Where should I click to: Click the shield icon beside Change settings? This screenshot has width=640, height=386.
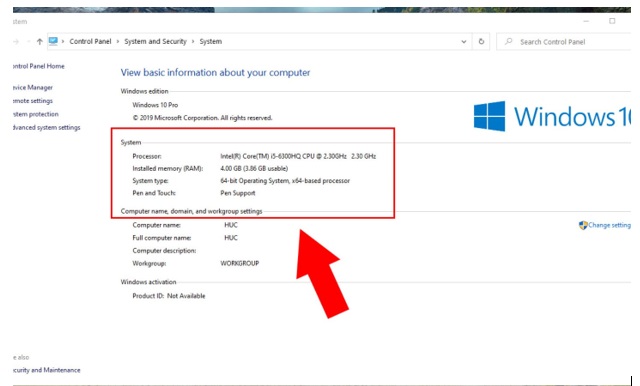[x=583, y=225]
